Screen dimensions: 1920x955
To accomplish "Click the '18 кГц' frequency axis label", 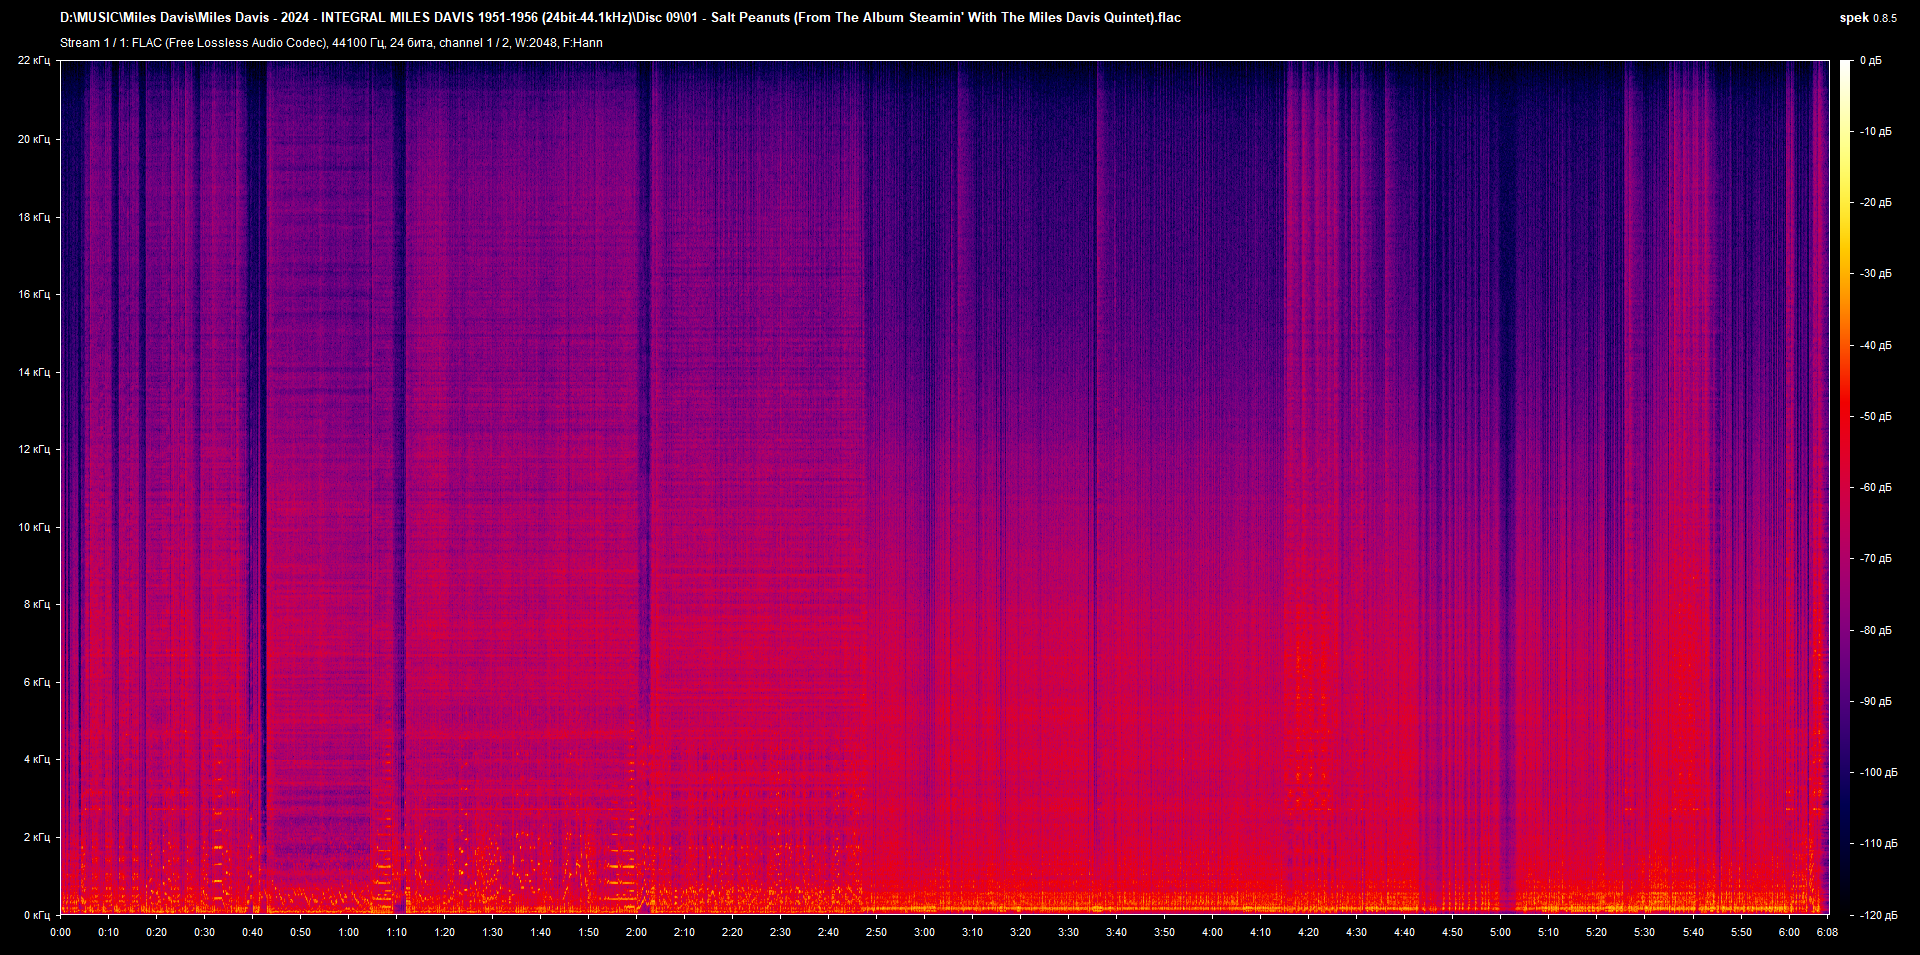I will tap(33, 217).
